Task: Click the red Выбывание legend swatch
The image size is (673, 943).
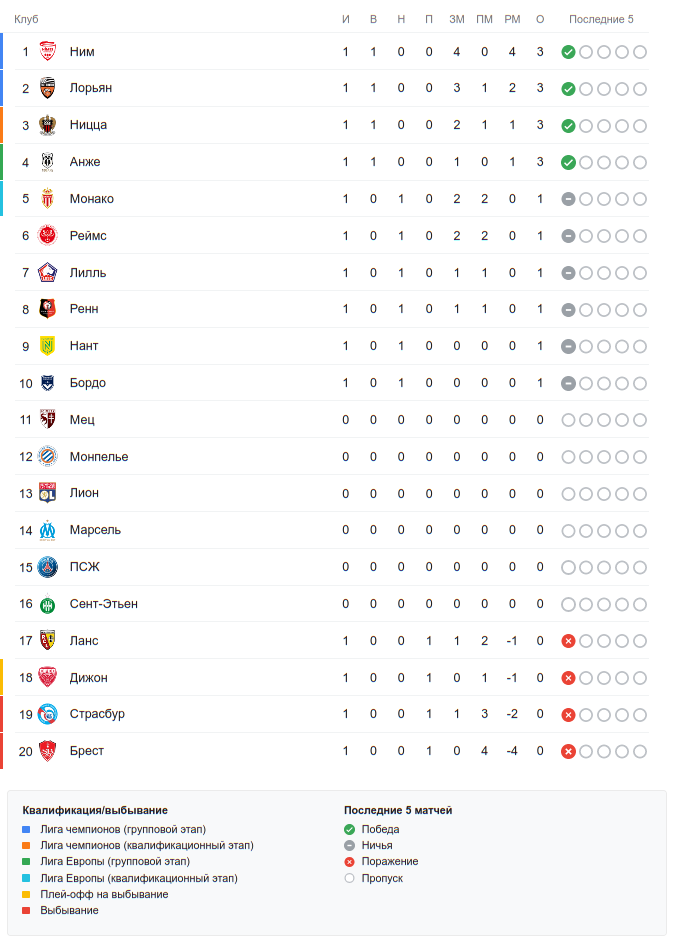Action: (x=27, y=911)
